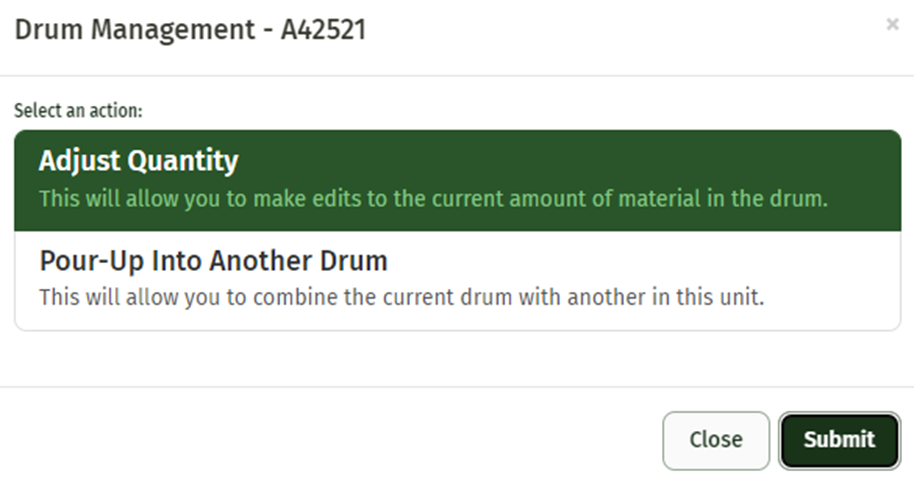Close the Drum Management modal via top-right X

[892, 25]
